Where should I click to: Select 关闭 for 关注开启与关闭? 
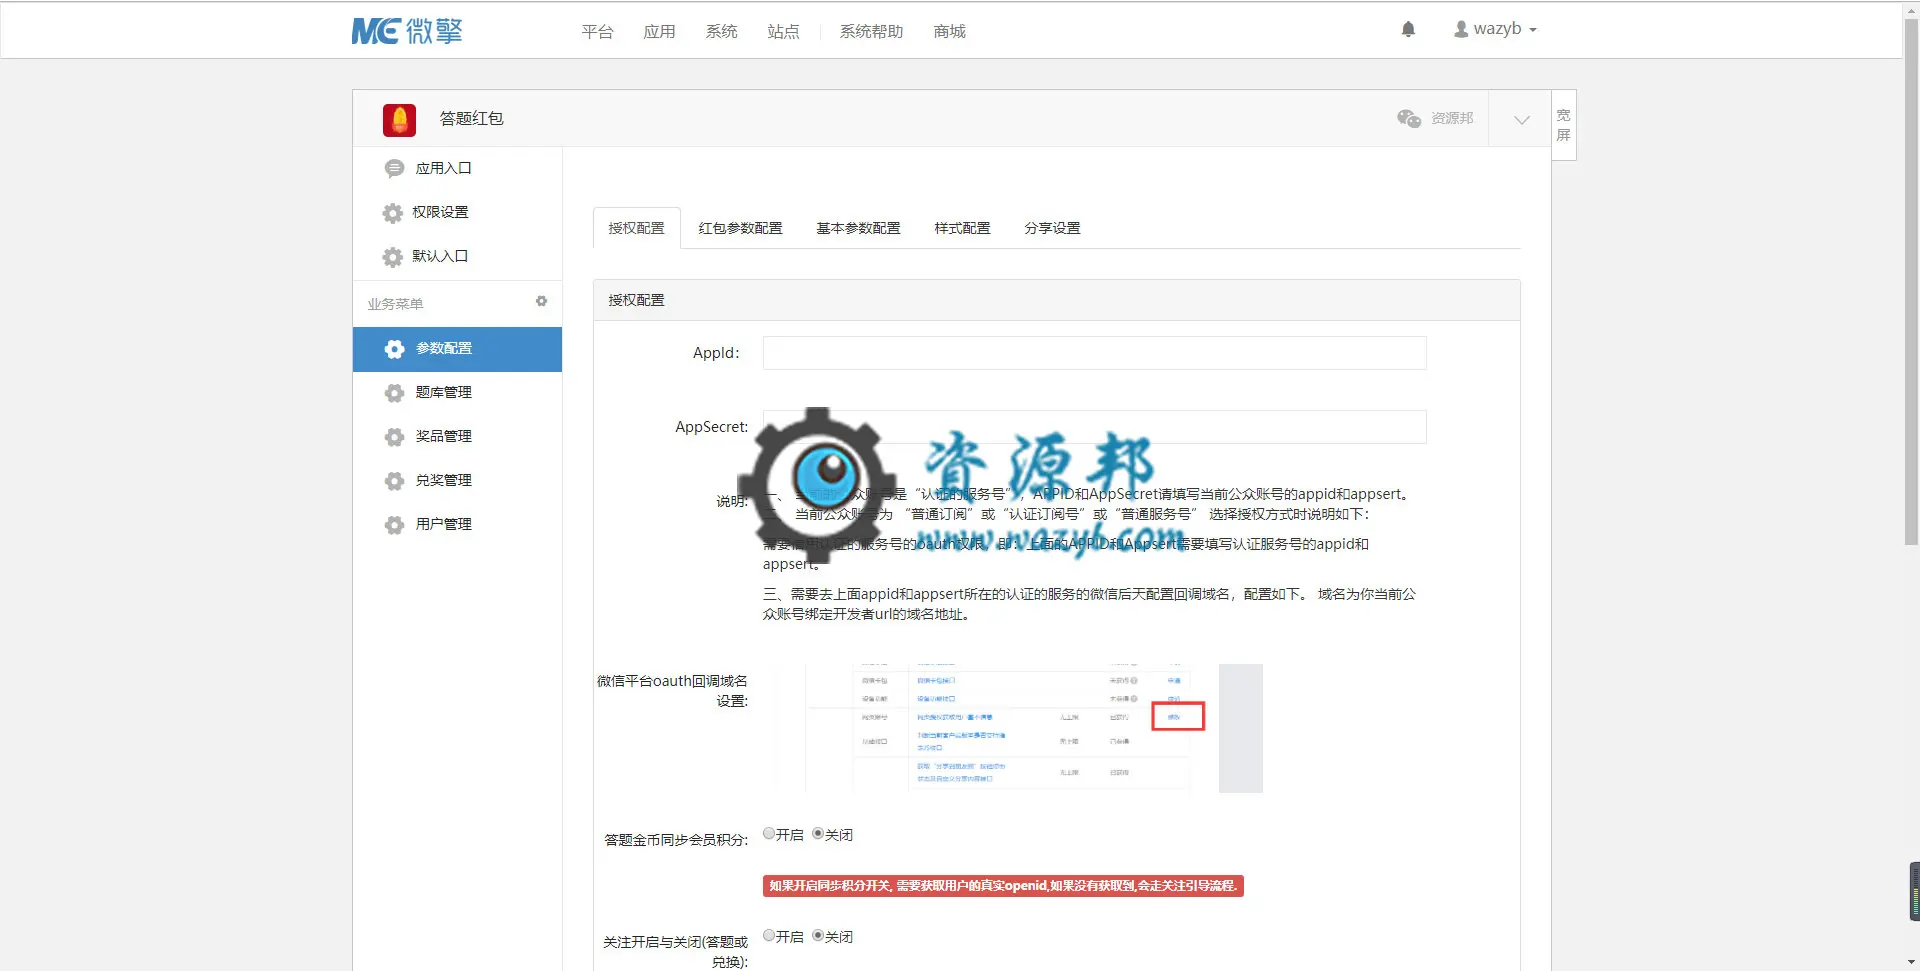tap(818, 935)
